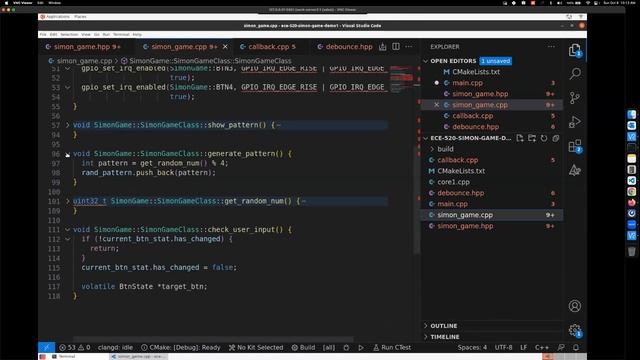Screen dimensions: 640x360
Task: Close simon_game.cpp in Open Editors list
Action: [436, 105]
